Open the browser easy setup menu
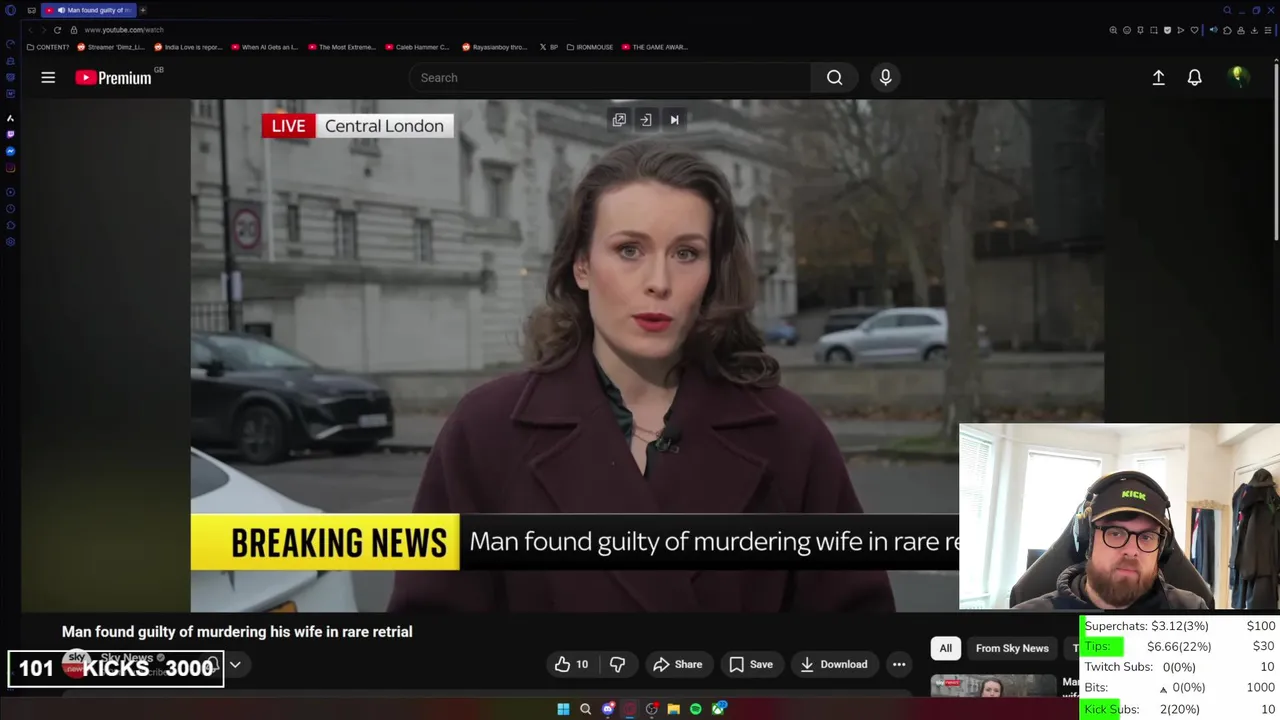This screenshot has height=720, width=1280. point(1268,30)
